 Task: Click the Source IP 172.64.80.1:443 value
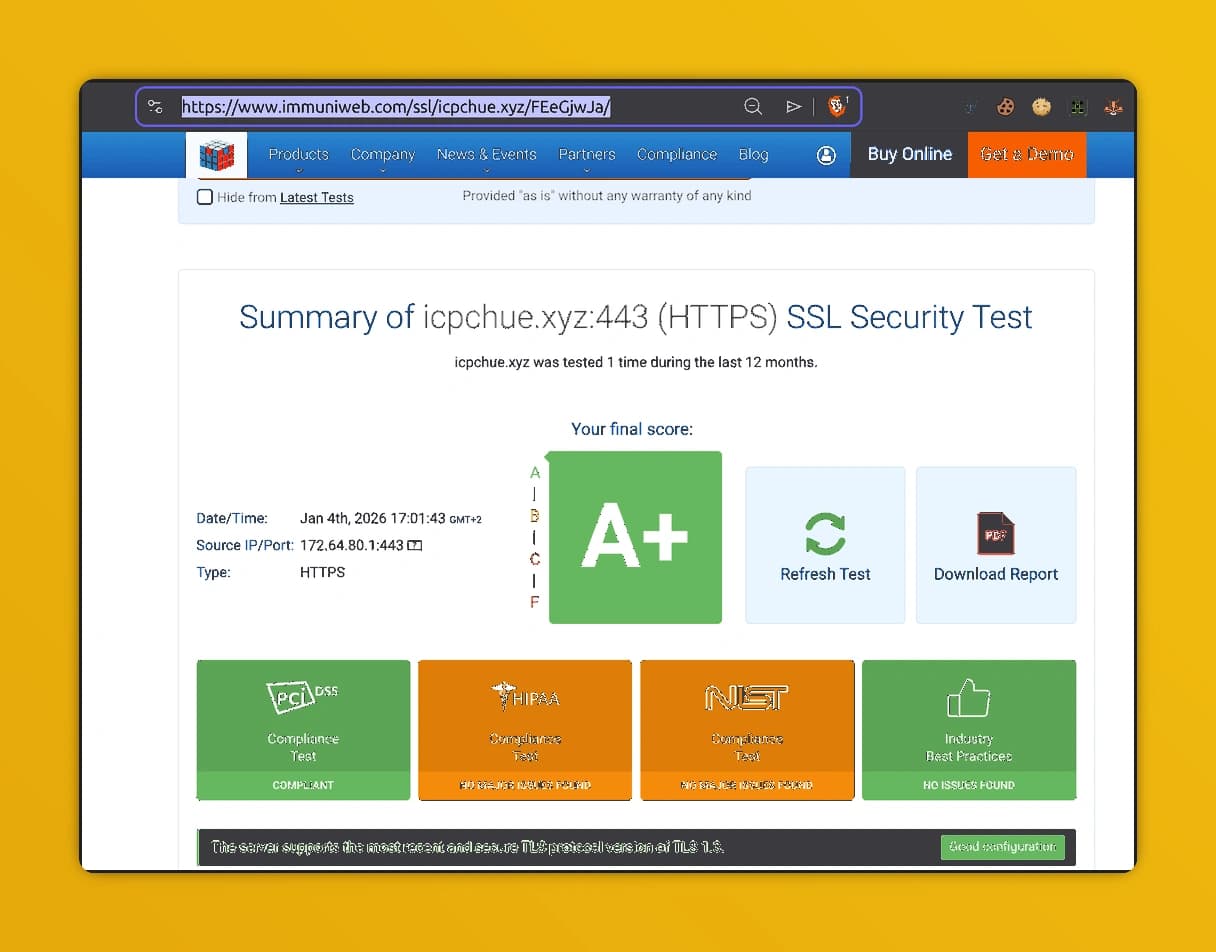point(352,546)
